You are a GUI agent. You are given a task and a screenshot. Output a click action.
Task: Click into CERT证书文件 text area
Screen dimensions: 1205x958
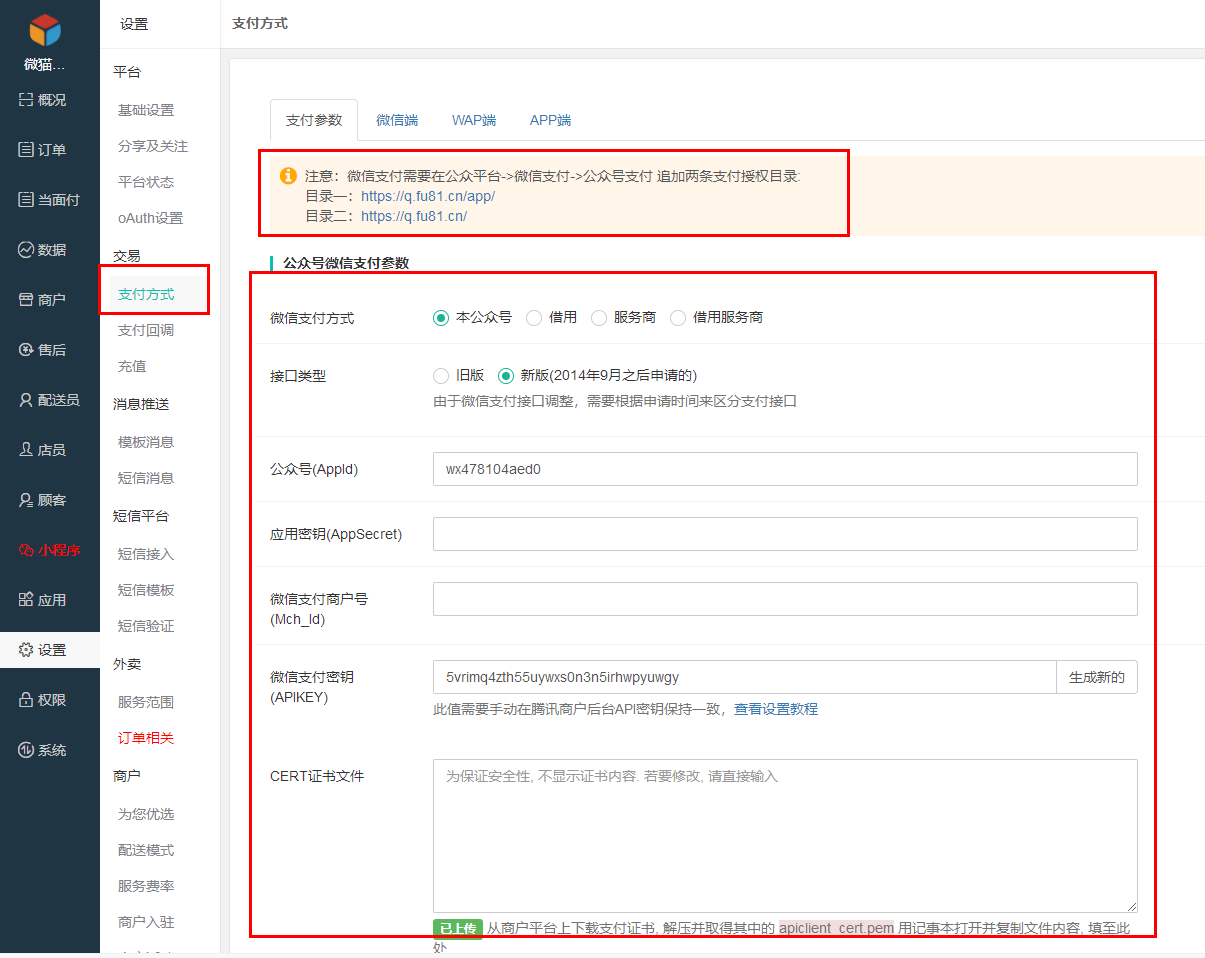785,836
